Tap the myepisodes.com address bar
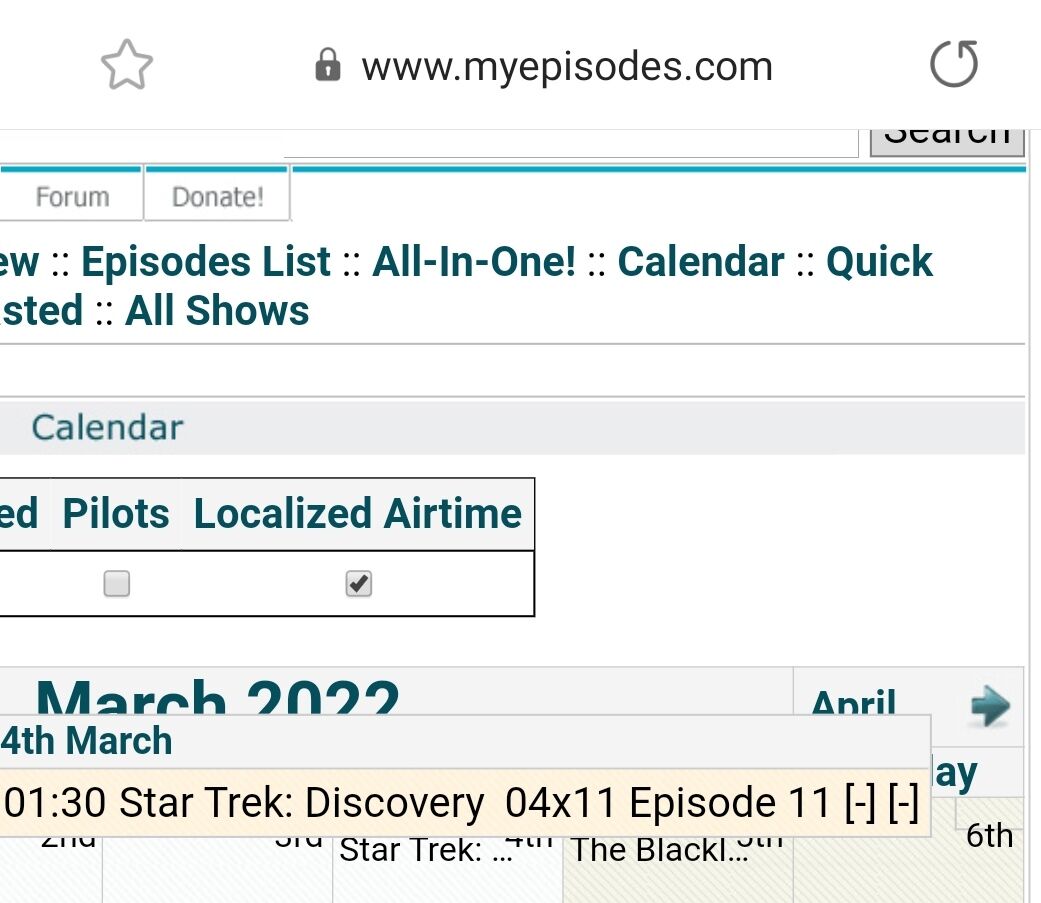Screen dimensions: 1041x903 click(566, 67)
